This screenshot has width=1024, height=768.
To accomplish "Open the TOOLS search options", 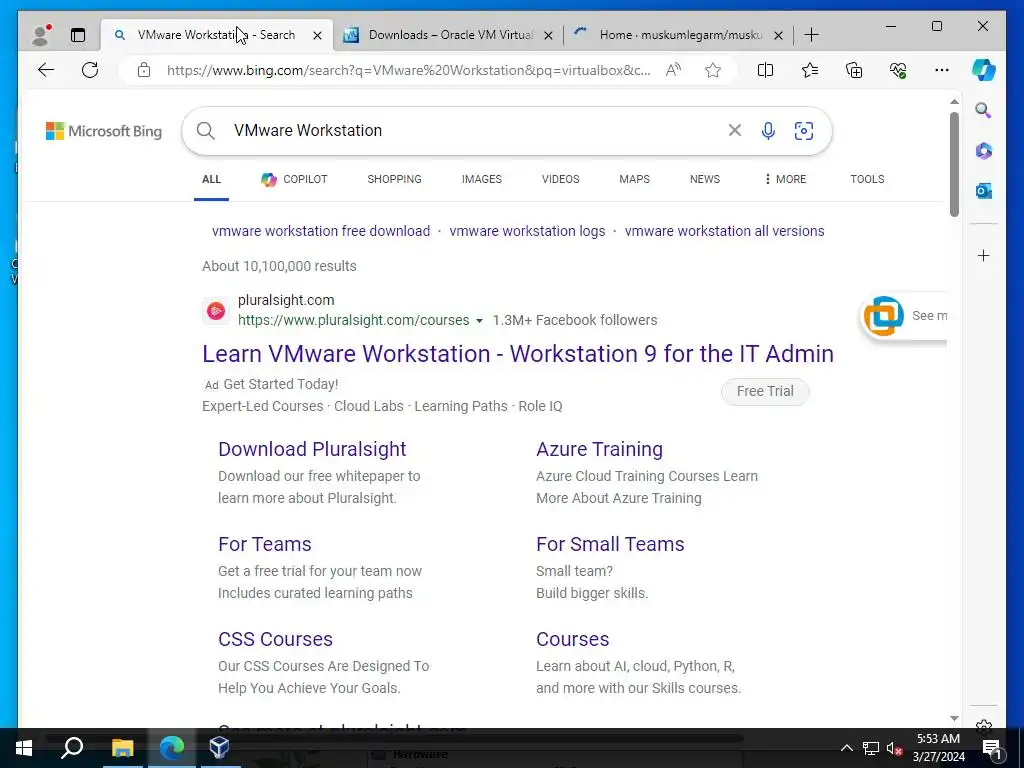I will click(867, 179).
